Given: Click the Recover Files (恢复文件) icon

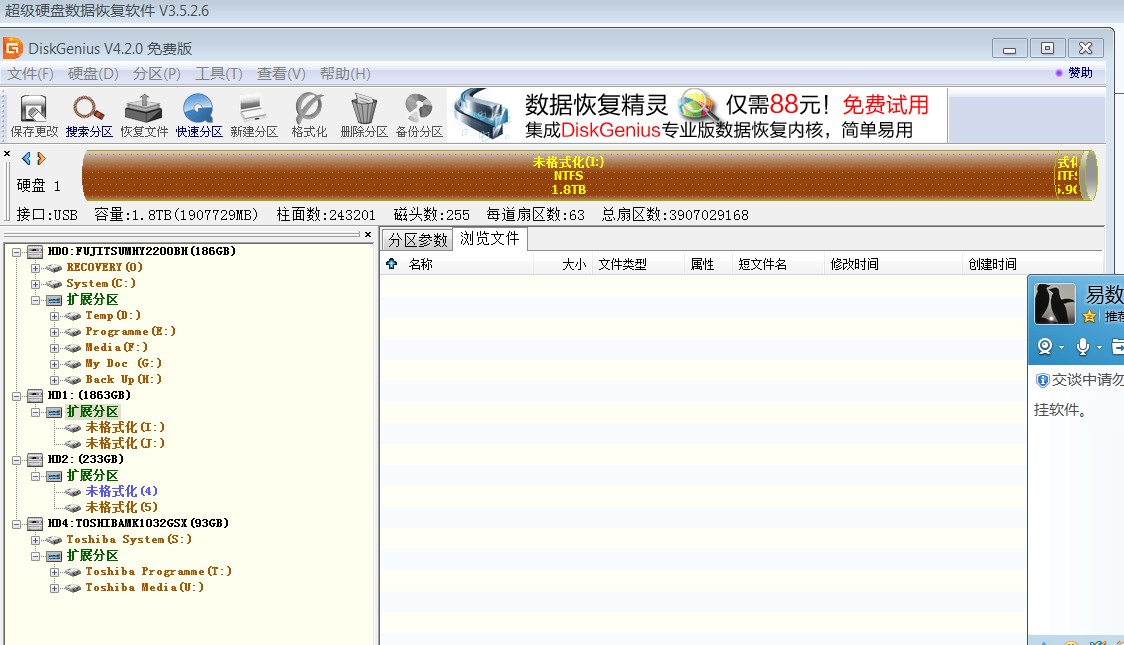Looking at the screenshot, I should click(144, 115).
